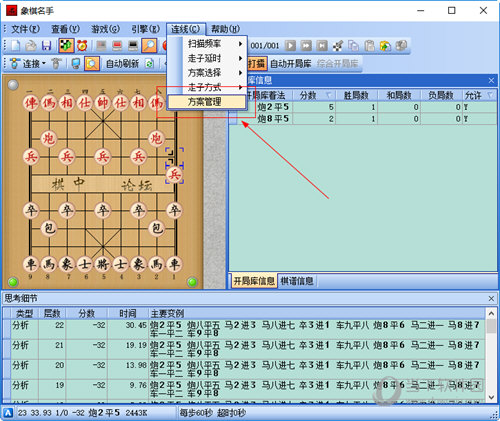500x421 pixels.
Task: Switch to the 棋谱信息 tab
Action: 296,281
